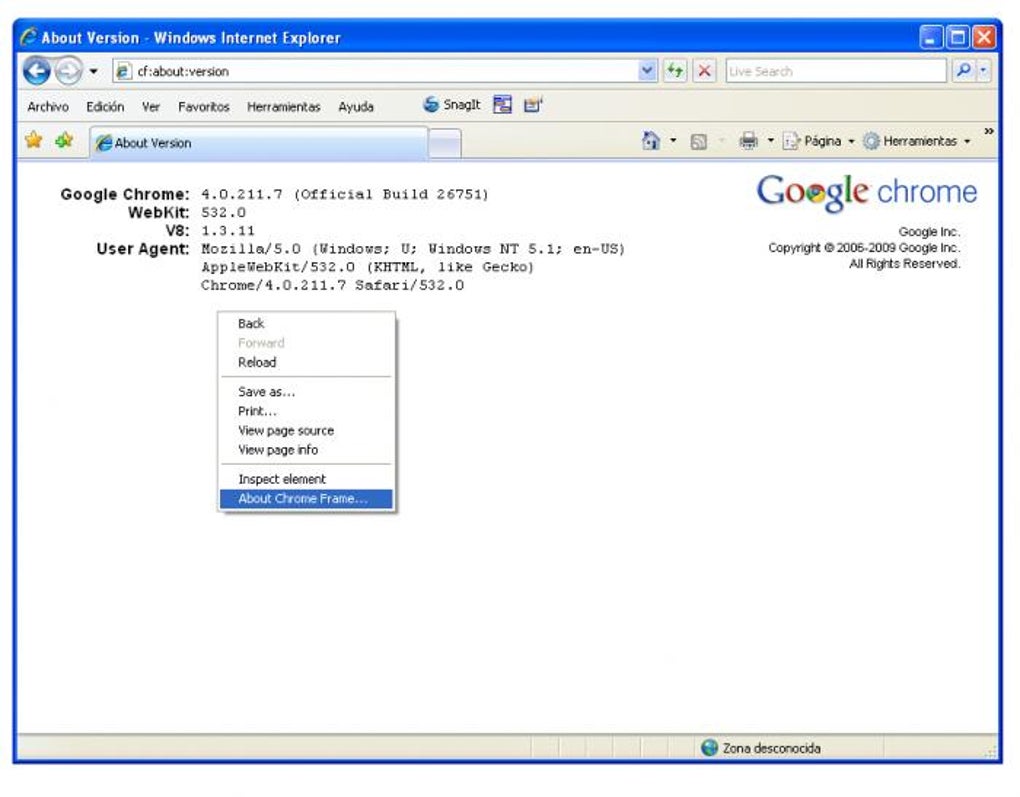Screen dimensions: 1020x797
Task: Choose View page source in context menu
Action: [306, 431]
